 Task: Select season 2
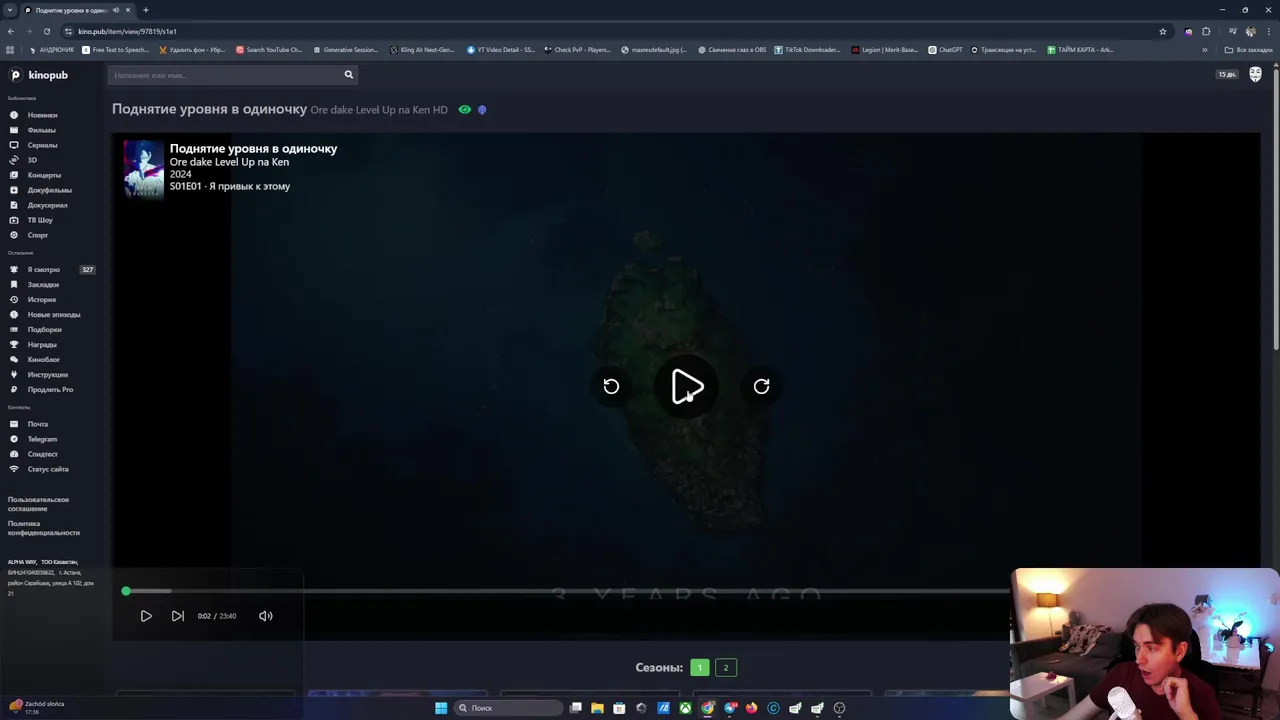tap(726, 668)
